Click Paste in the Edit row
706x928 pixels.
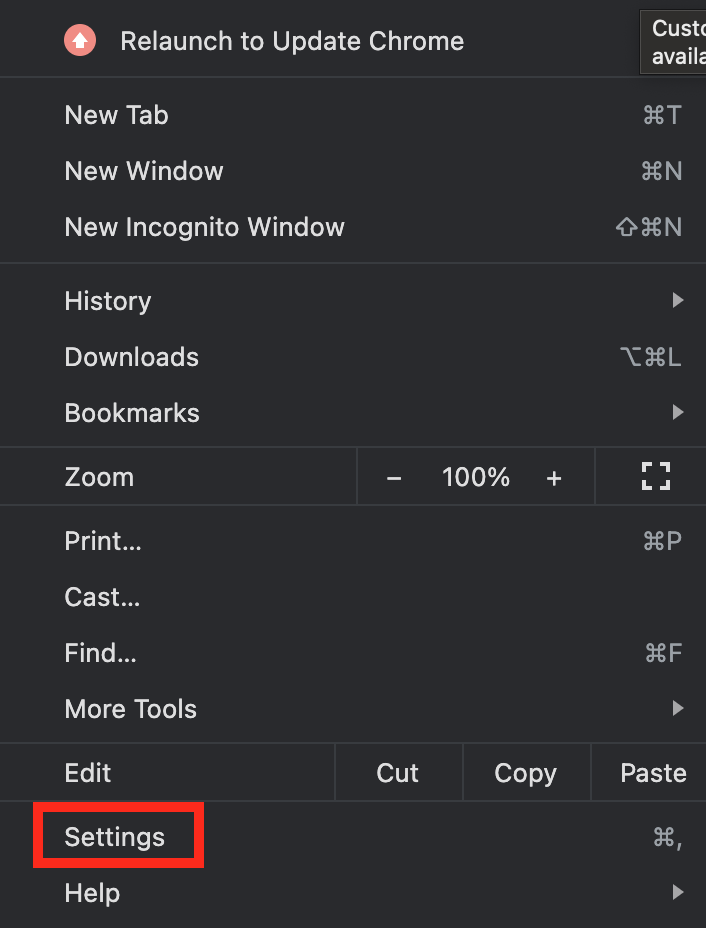652,772
